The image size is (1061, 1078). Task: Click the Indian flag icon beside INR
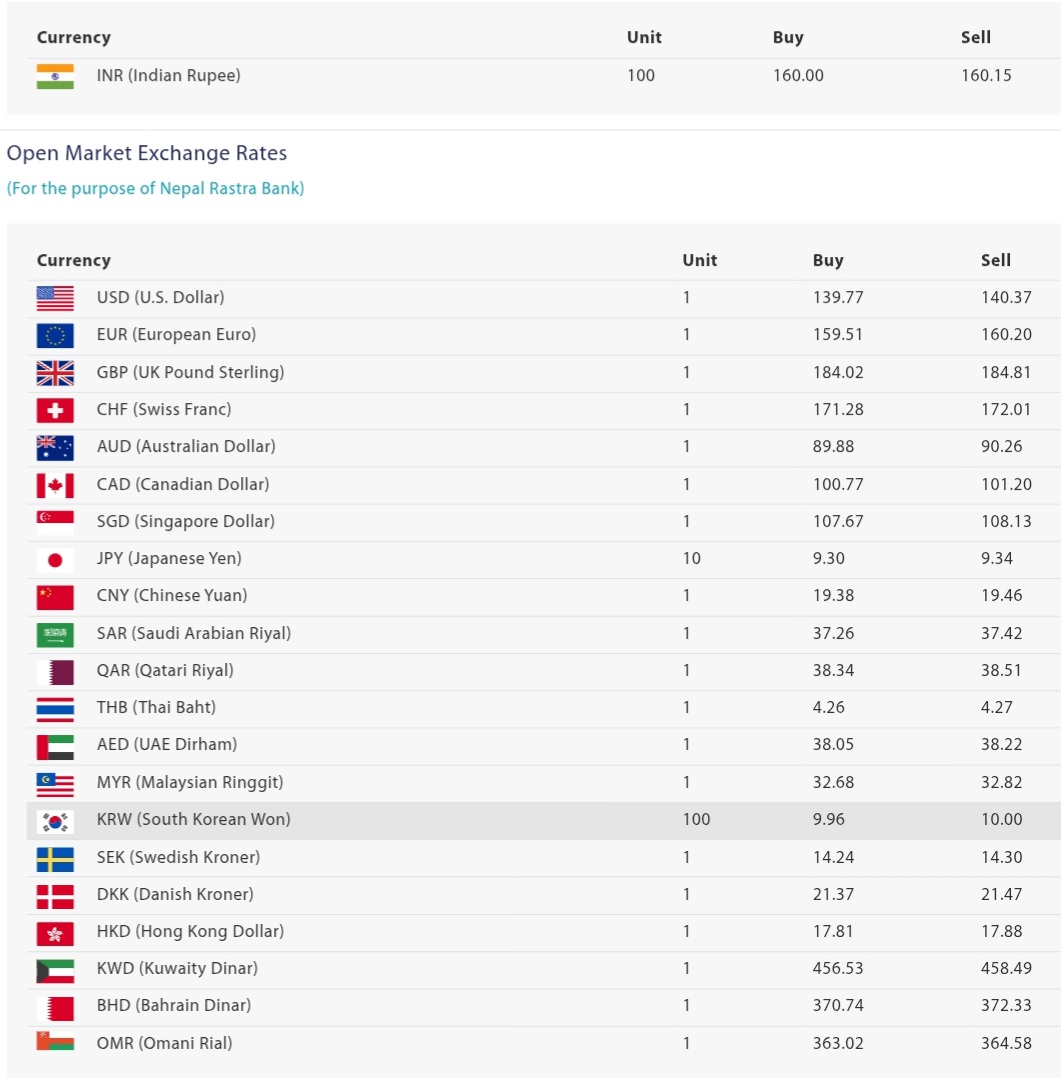pyautogui.click(x=55, y=76)
